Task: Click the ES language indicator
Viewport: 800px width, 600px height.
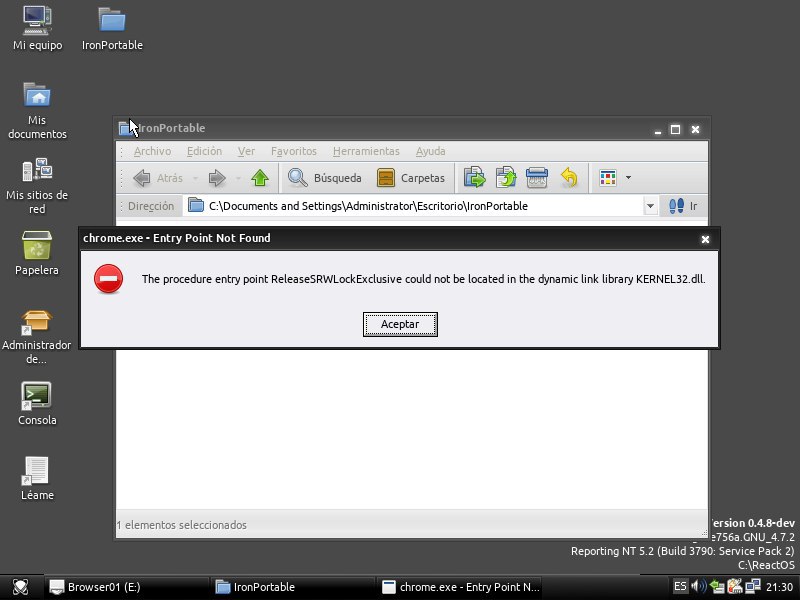Action: 680,586
